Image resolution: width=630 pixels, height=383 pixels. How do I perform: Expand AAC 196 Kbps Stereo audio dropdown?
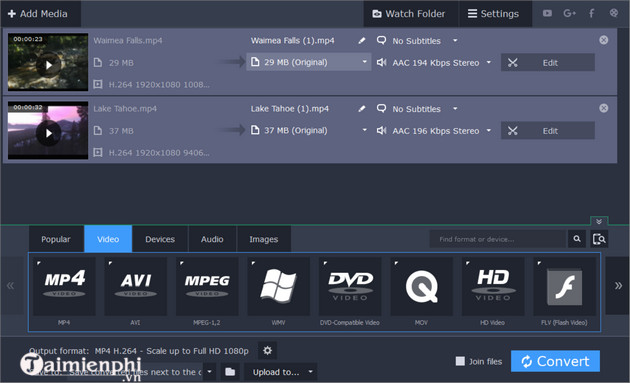[489, 131]
